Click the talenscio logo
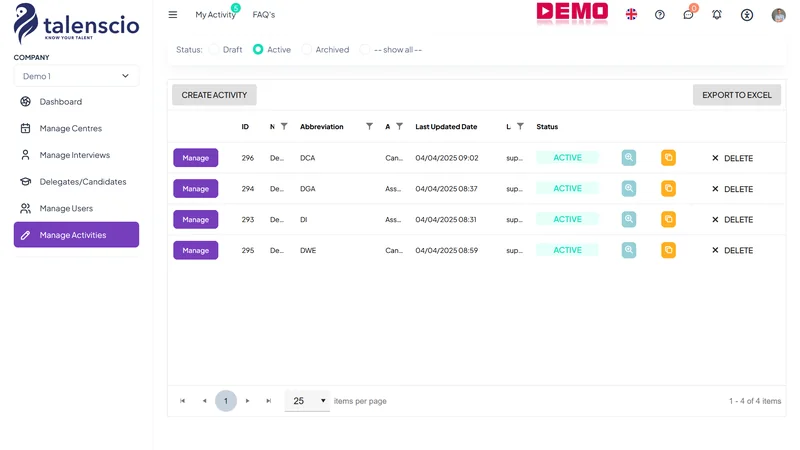Screen dimensions: 800x450 [77, 23]
